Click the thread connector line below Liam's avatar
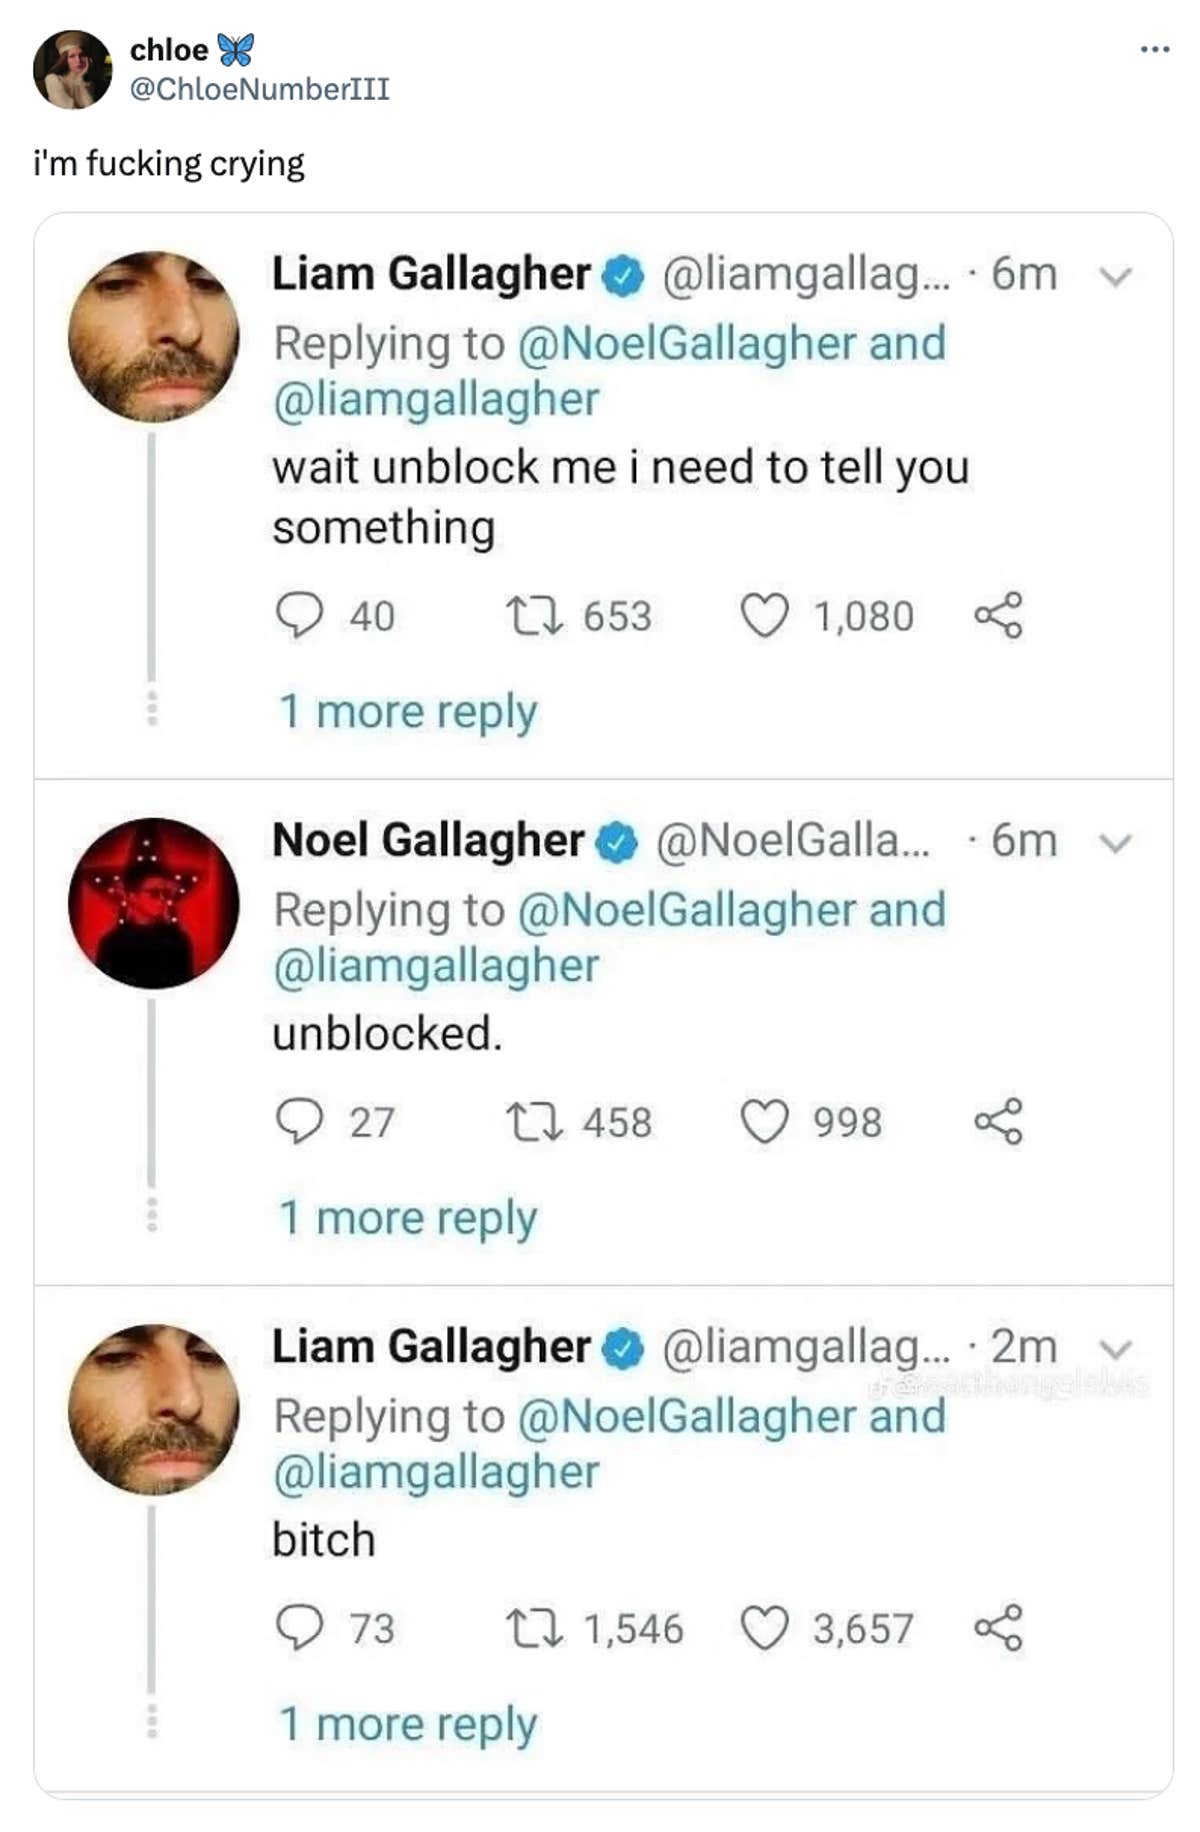Viewport: 1200px width, 1832px height. (152, 550)
